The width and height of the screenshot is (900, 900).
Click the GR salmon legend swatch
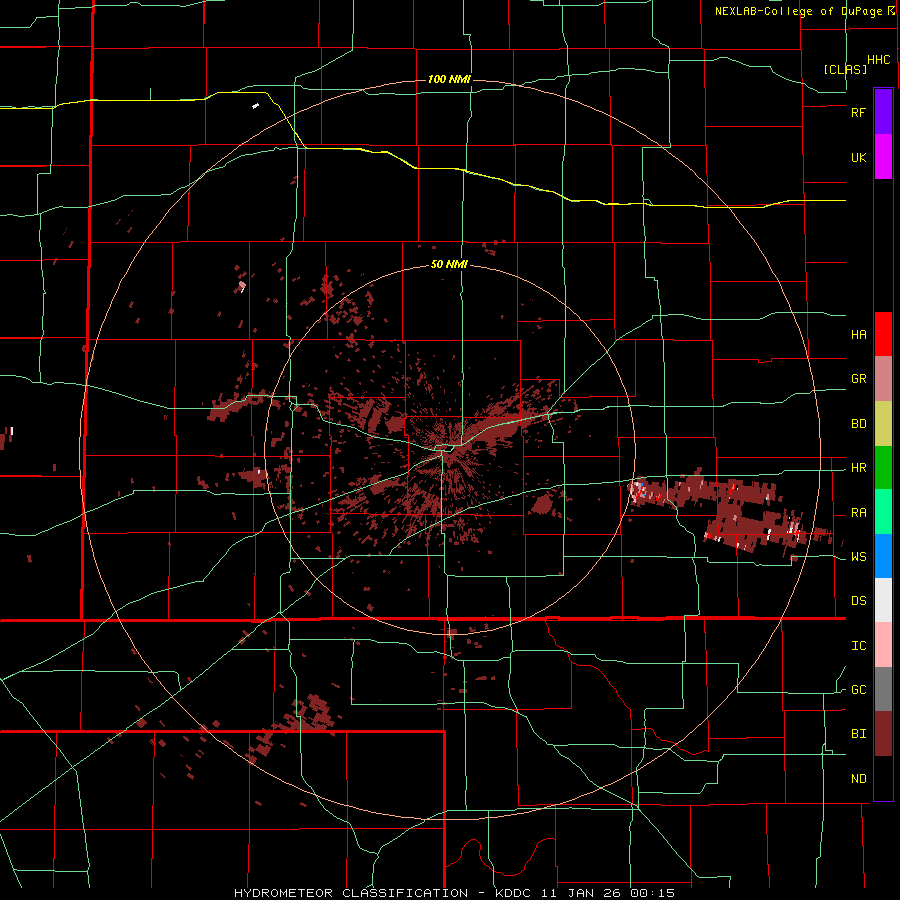883,379
